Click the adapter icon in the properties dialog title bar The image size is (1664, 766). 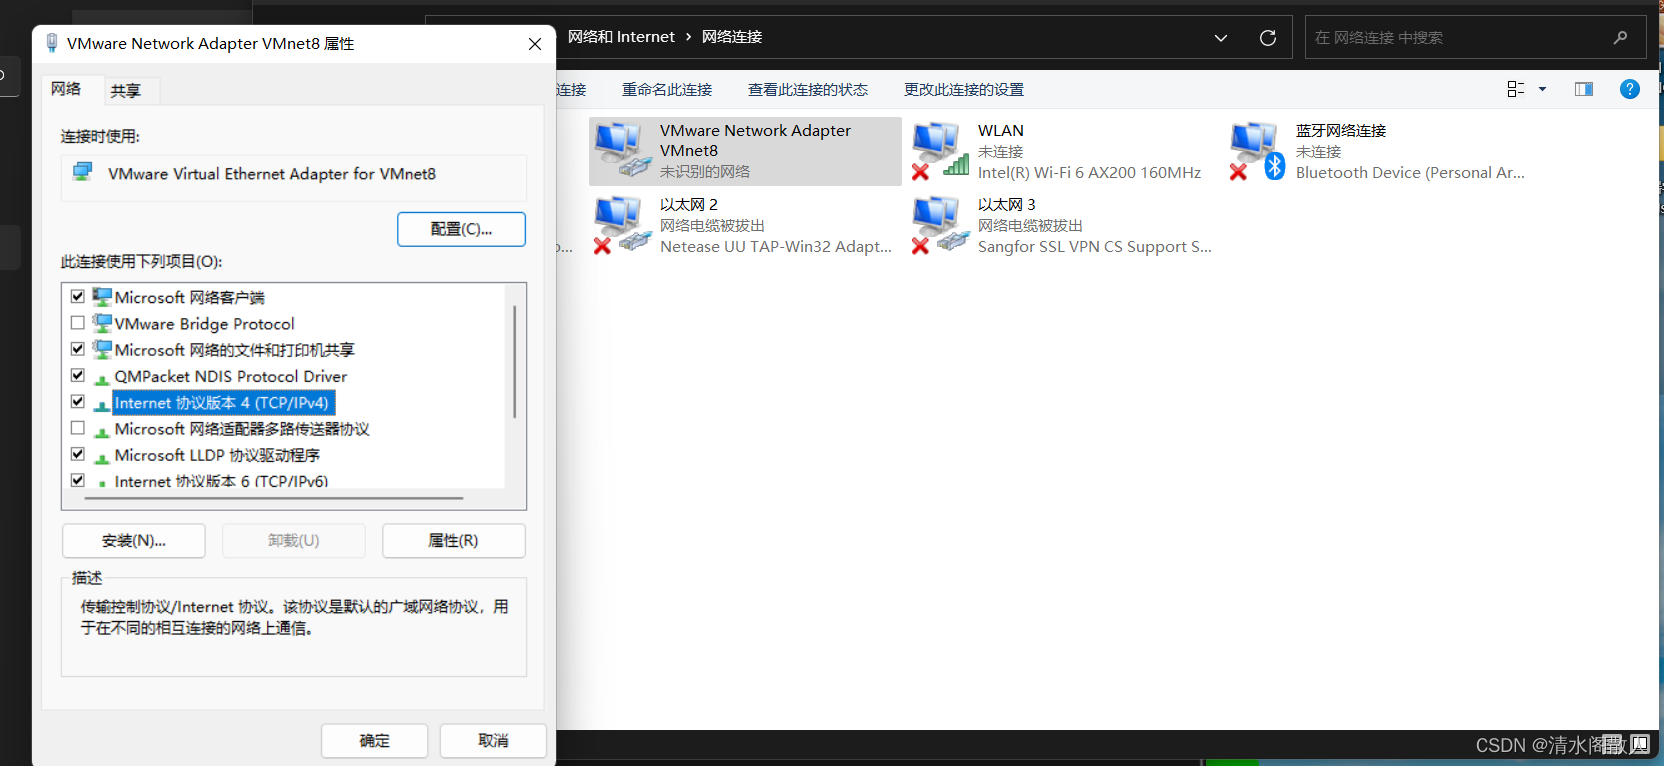(x=52, y=43)
